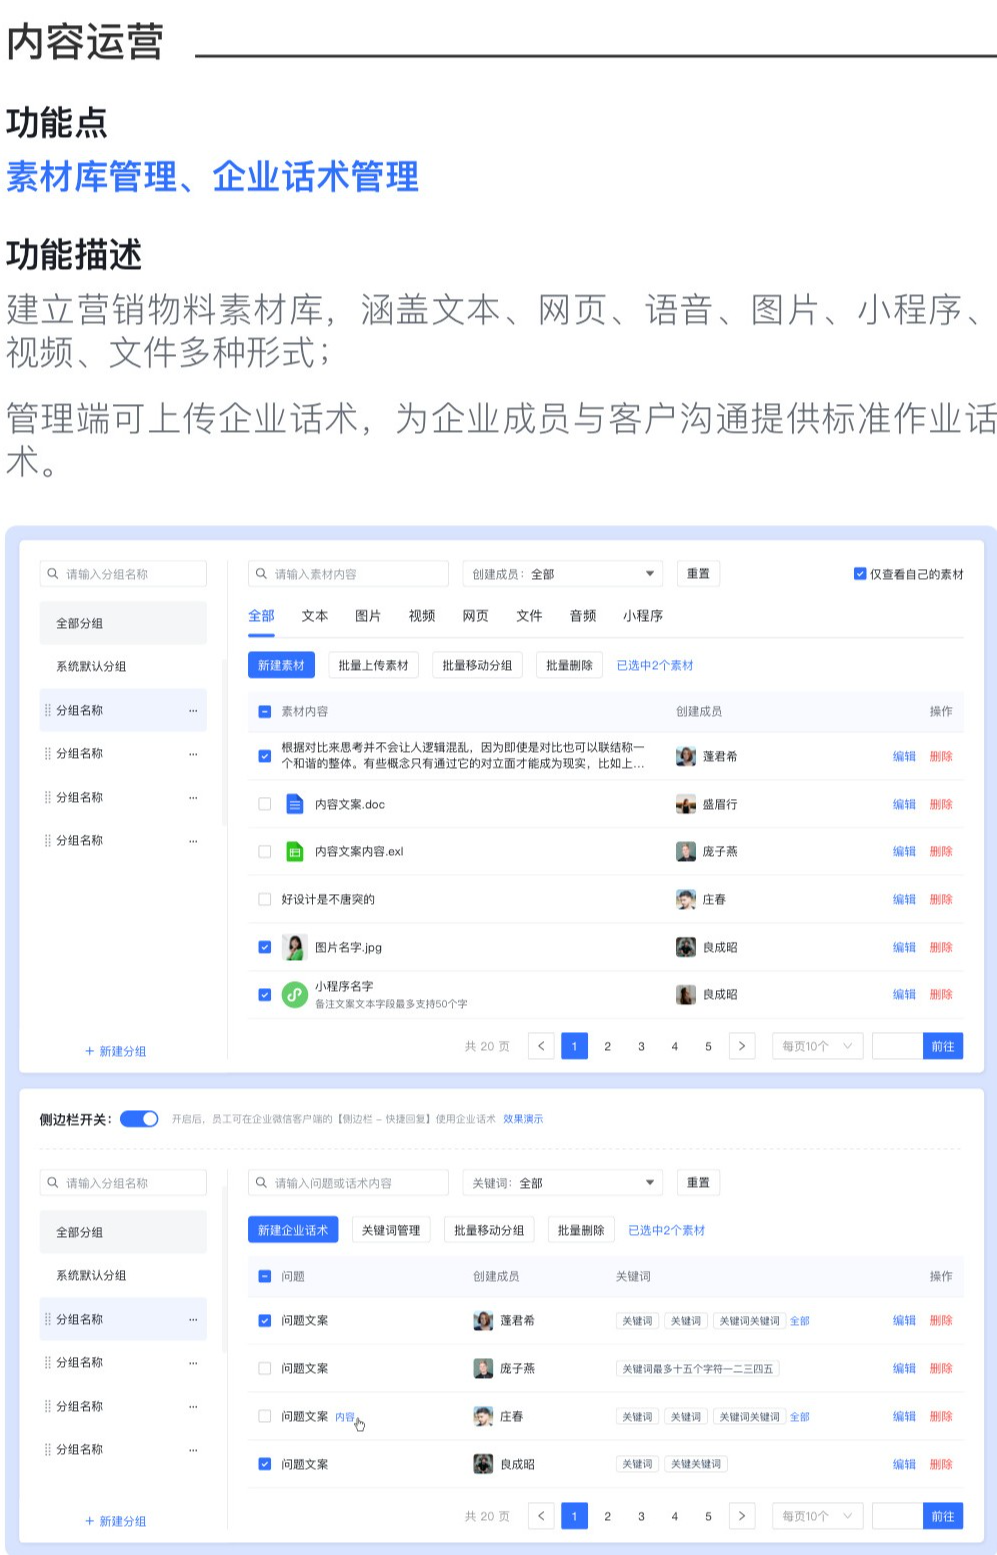Click the 请输入问题或话术内容 search field

pos(348,1183)
